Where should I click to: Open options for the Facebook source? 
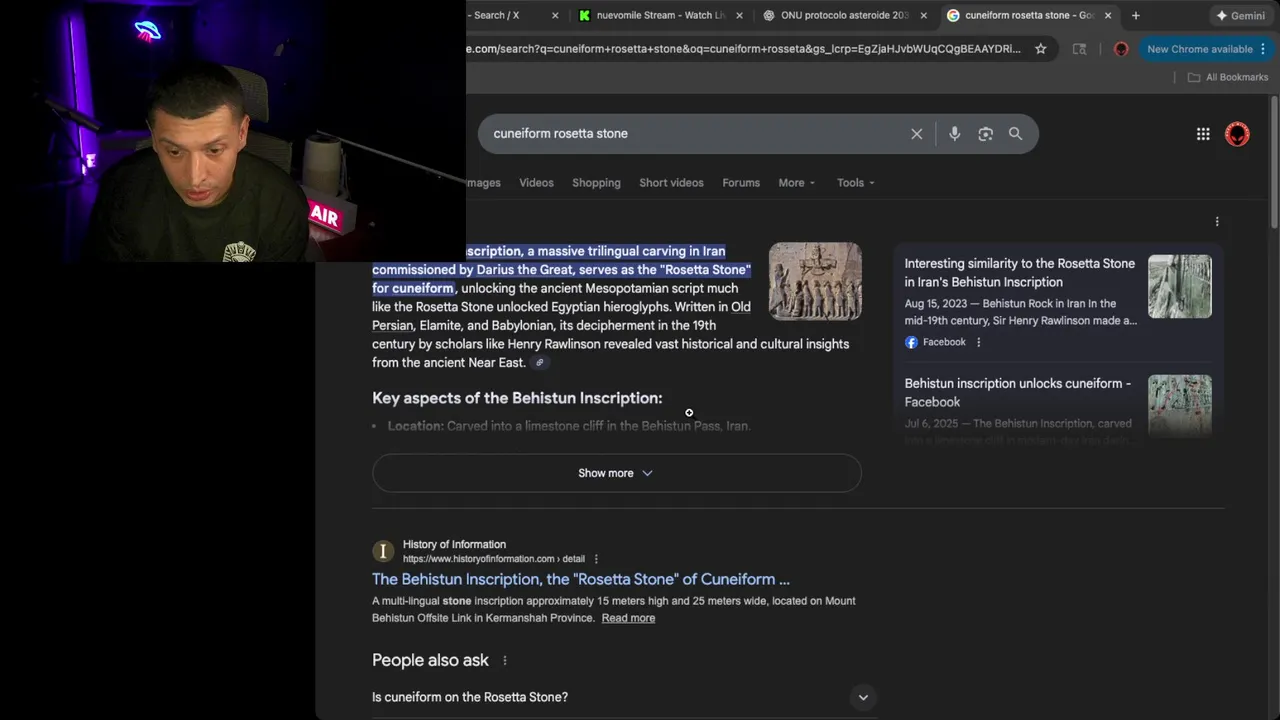click(978, 342)
